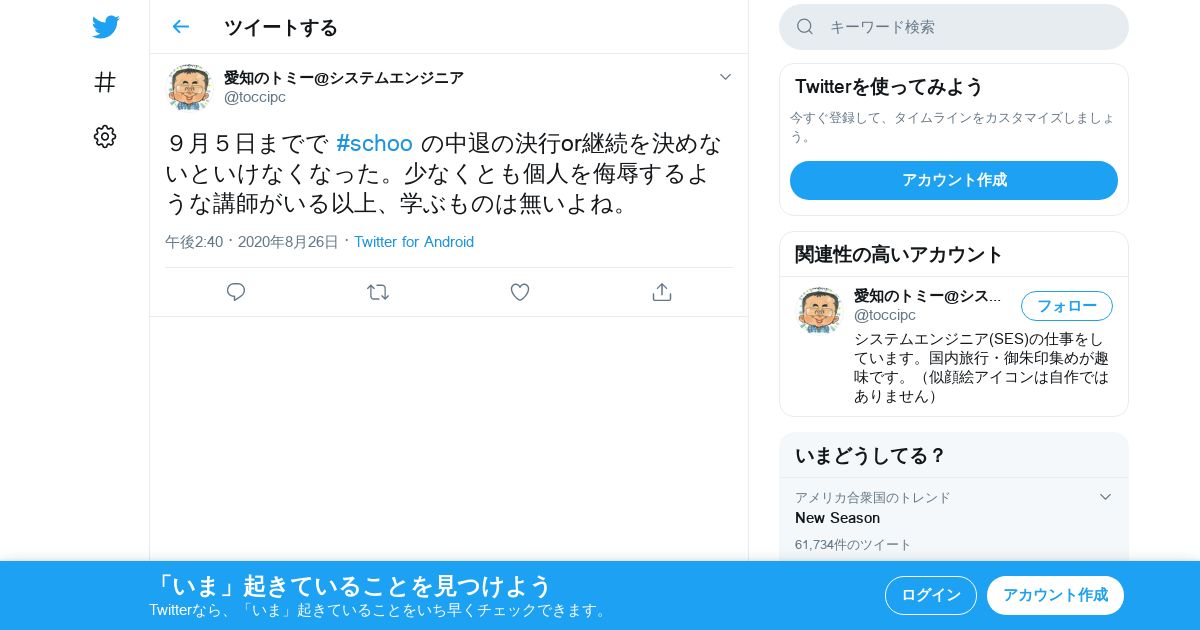Retweet the post with the retweet icon

pos(378,292)
